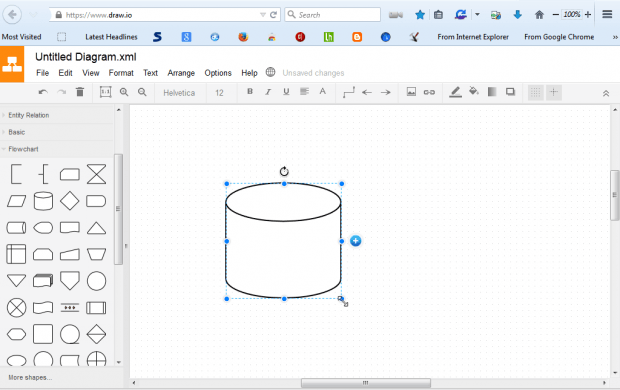The image size is (620, 390).
Task: Open font size 12 dropdown
Action: click(219, 93)
